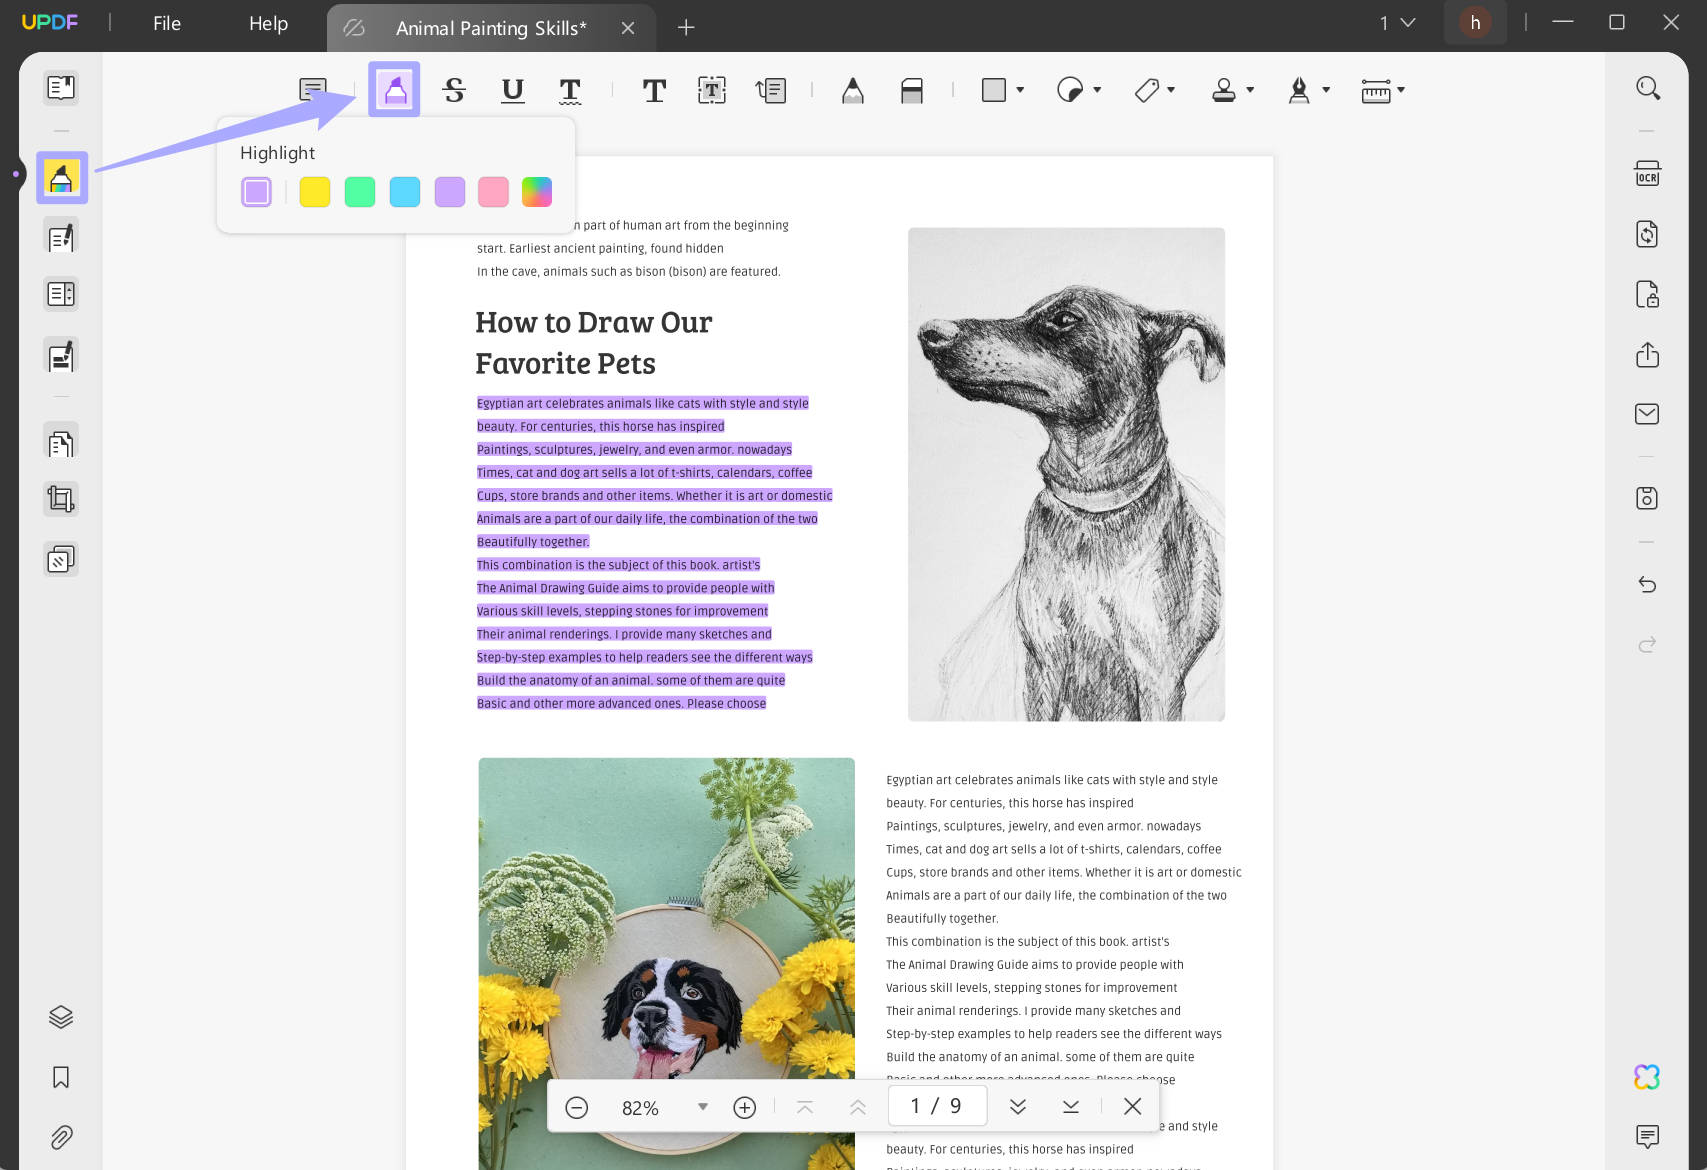This screenshot has height=1170, width=1707.
Task: Switch to Reader mode in sidebar
Action: 60,87
